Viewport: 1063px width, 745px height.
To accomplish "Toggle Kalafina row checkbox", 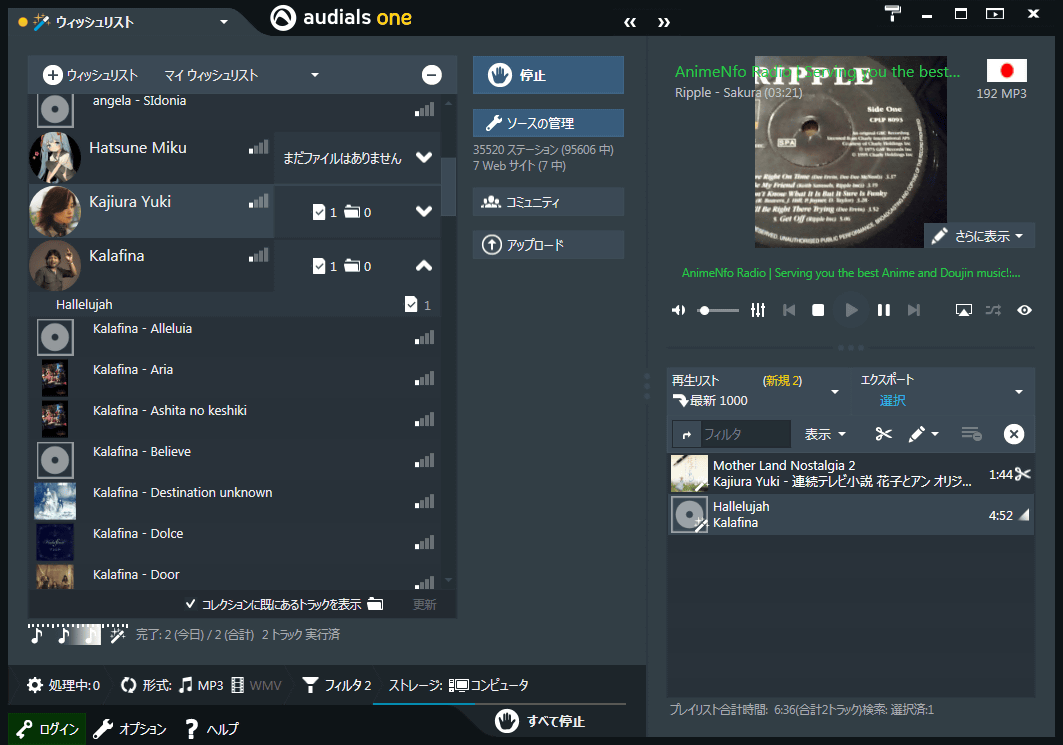I will (319, 266).
